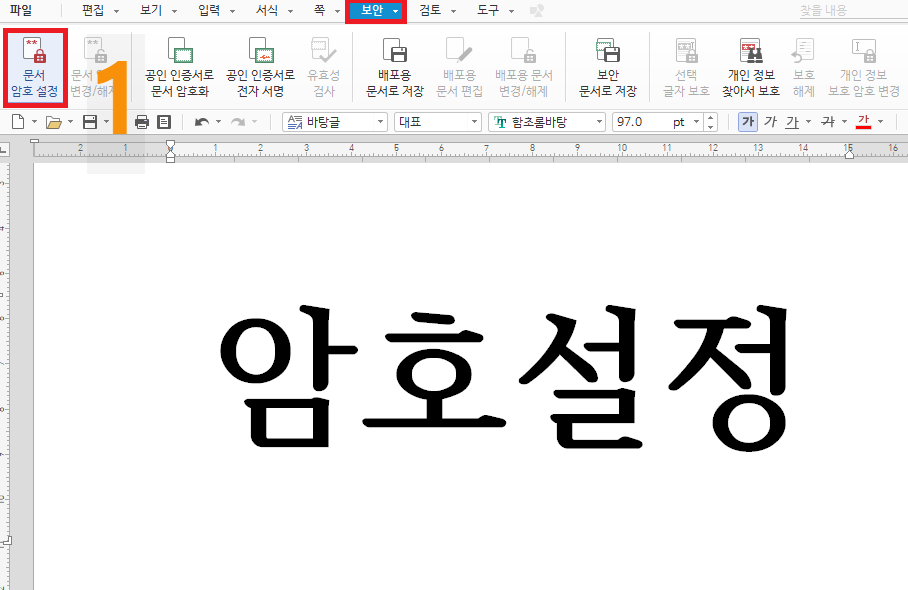Click the 공인 인증서로 전자 서명 icon

[262, 65]
